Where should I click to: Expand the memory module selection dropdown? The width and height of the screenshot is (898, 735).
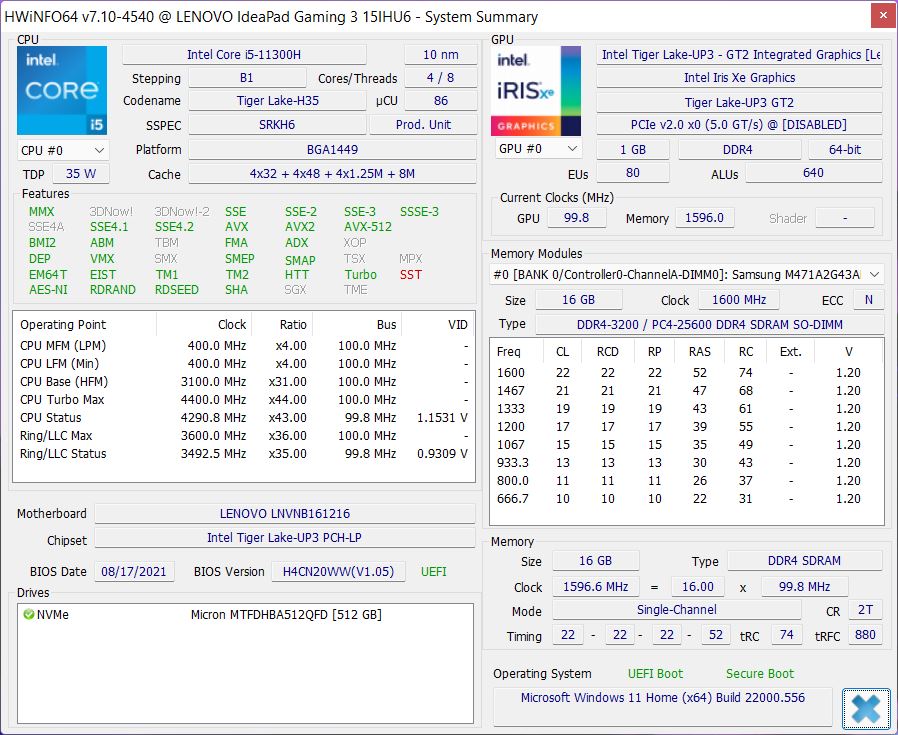coord(686,274)
